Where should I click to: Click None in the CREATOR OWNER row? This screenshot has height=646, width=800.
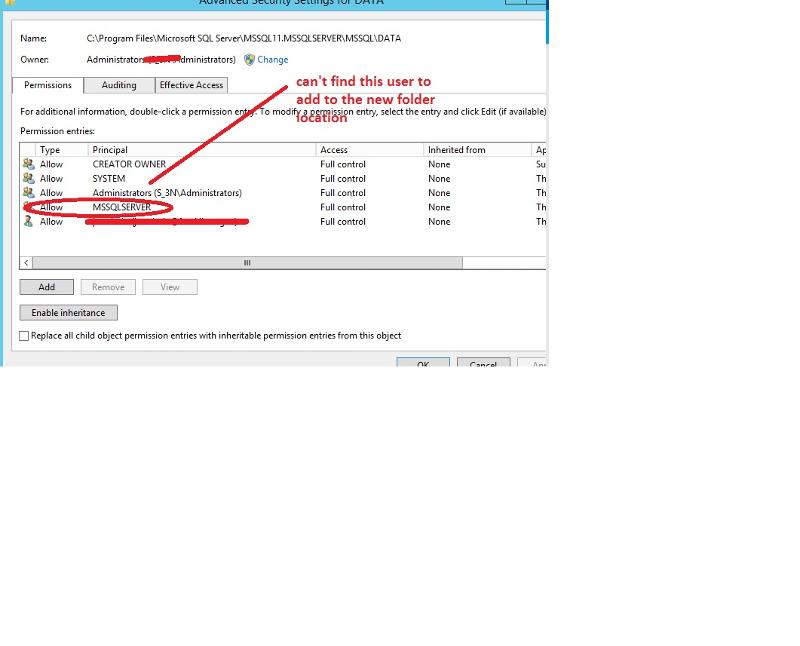pos(439,164)
